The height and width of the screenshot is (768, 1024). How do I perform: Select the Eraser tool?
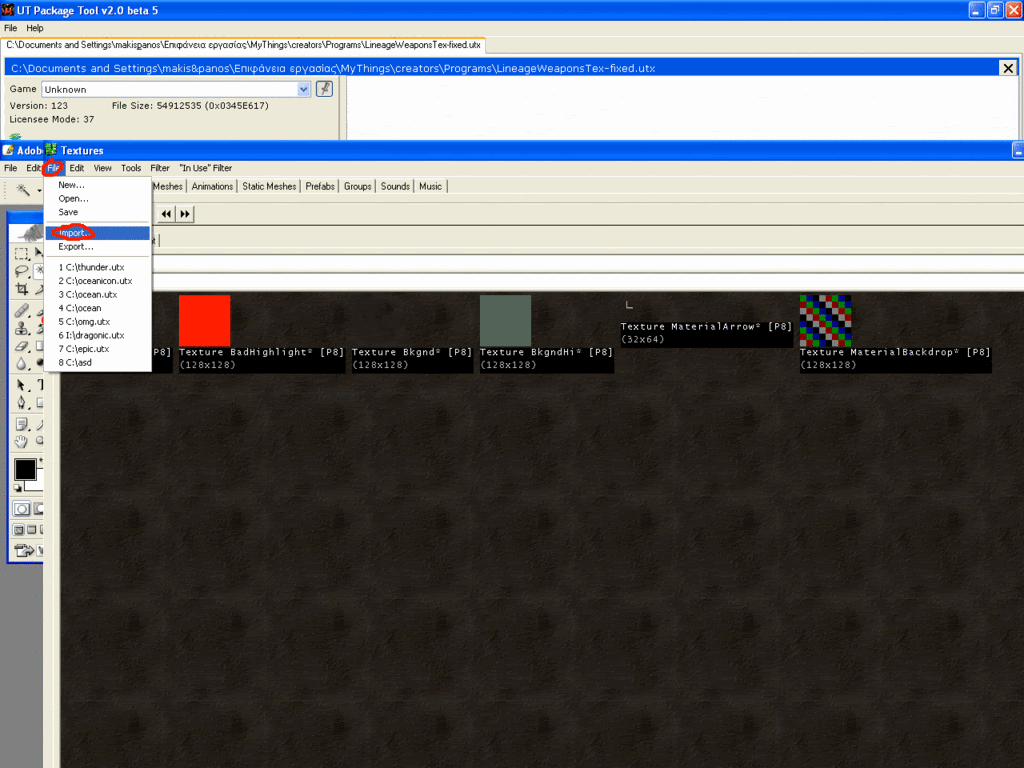pos(21,346)
